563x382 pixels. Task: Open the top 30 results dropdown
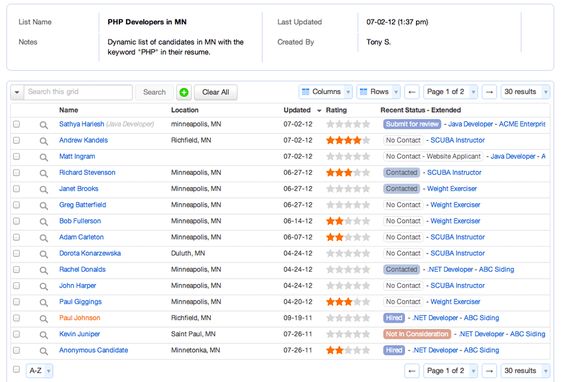pos(525,92)
